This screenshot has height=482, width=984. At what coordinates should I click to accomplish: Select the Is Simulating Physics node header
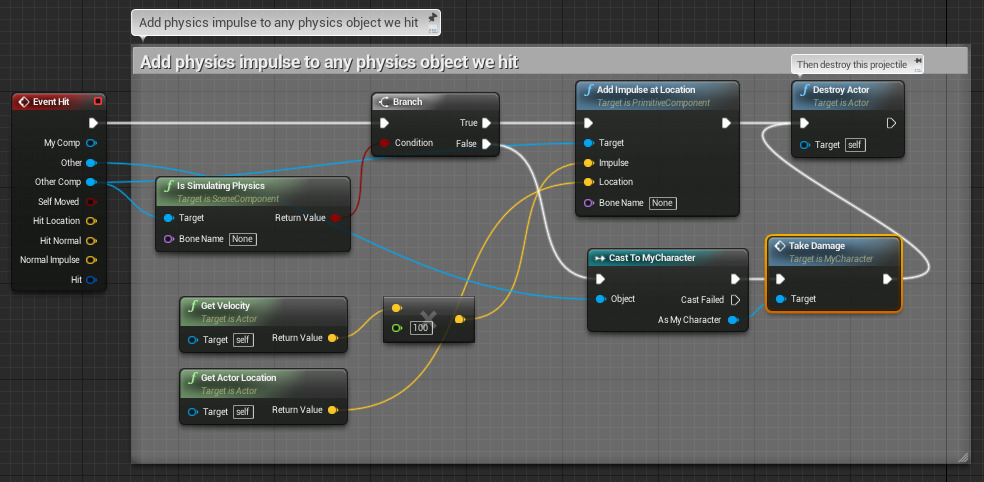tap(253, 191)
